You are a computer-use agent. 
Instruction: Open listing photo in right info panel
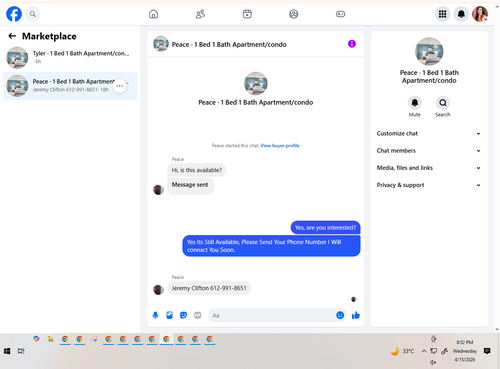point(429,51)
